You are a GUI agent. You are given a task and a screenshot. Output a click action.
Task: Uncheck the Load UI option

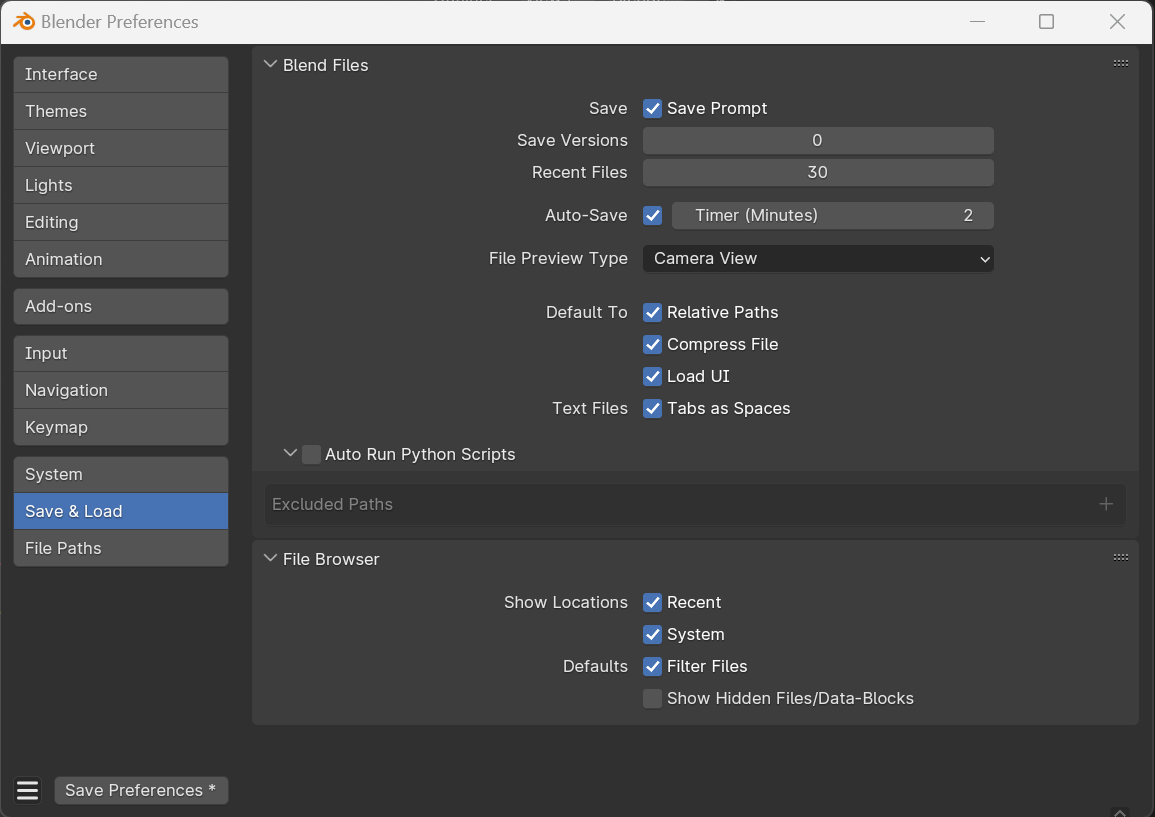[x=652, y=376]
